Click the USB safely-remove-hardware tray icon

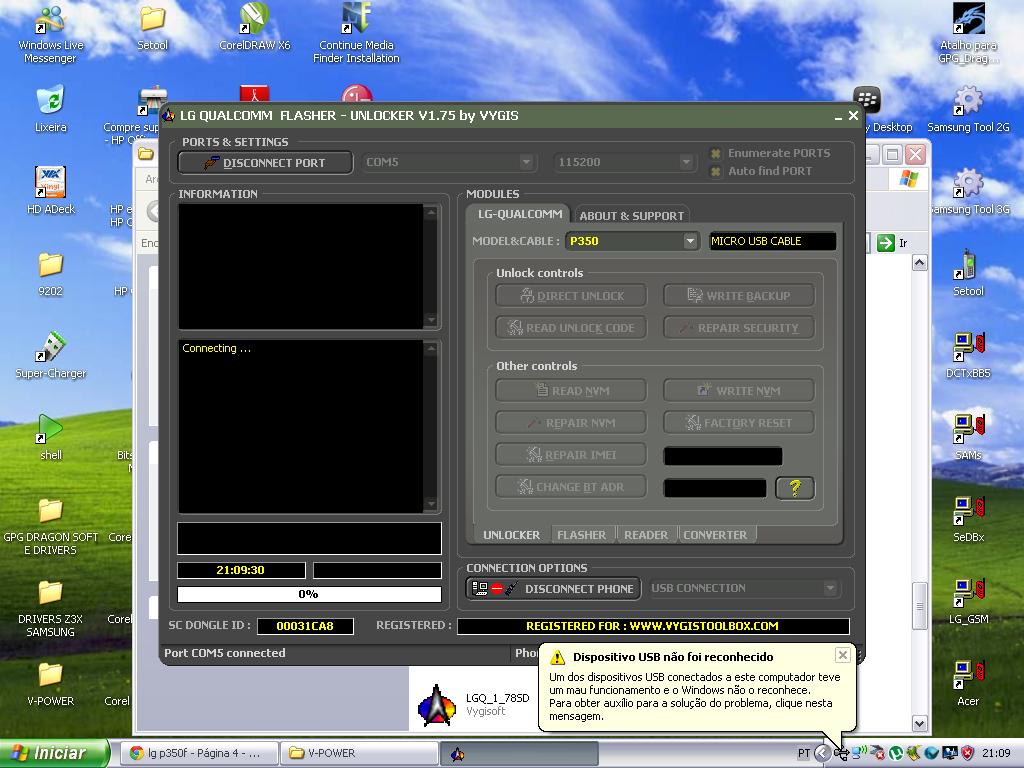click(841, 753)
